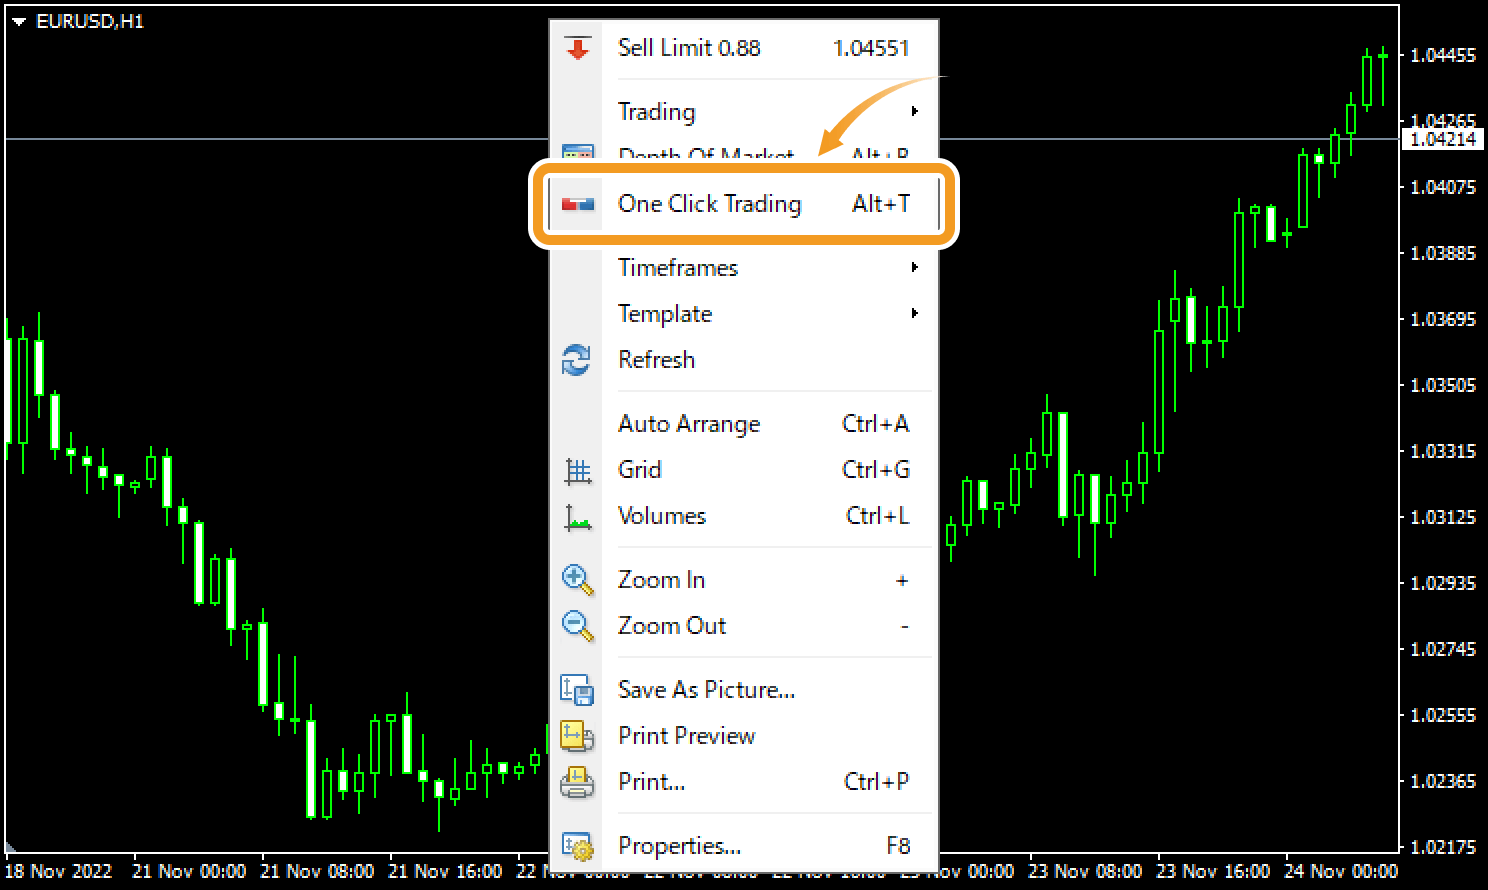Select the Save As Picture icon
The height and width of the screenshot is (890, 1488).
click(578, 689)
